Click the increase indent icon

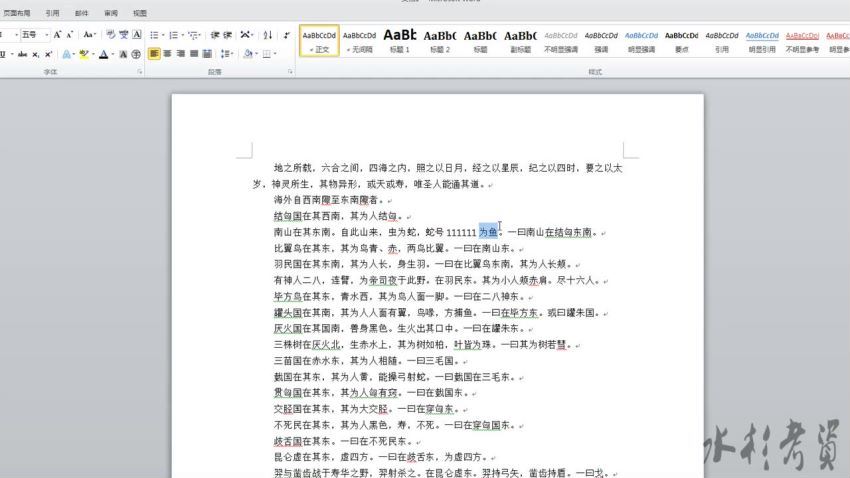228,35
